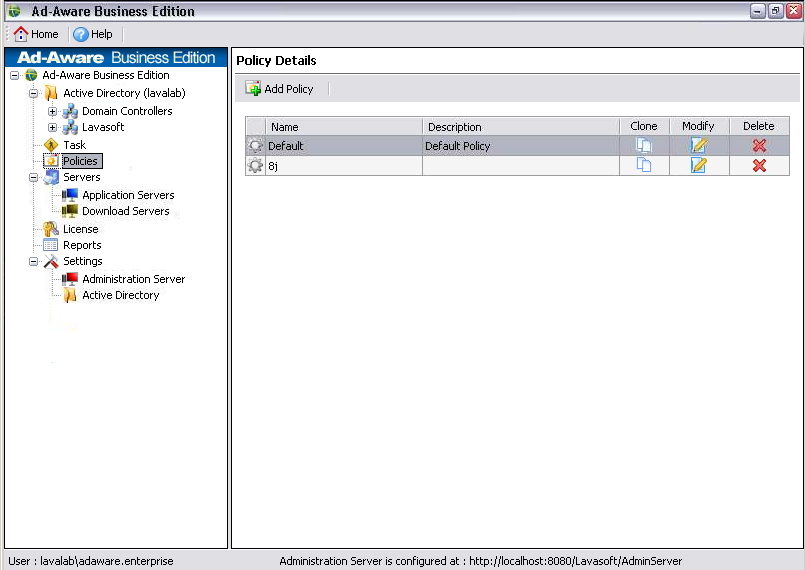Click the Application Servers monitor icon

click(70, 195)
